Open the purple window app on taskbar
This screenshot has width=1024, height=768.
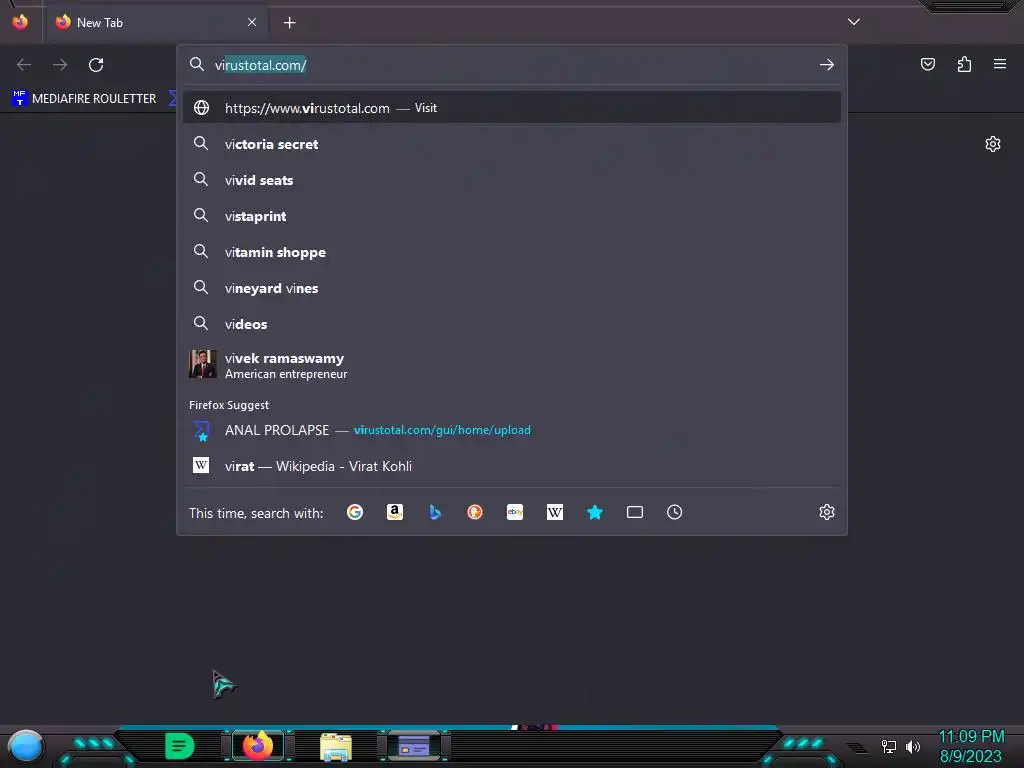pyautogui.click(x=414, y=746)
